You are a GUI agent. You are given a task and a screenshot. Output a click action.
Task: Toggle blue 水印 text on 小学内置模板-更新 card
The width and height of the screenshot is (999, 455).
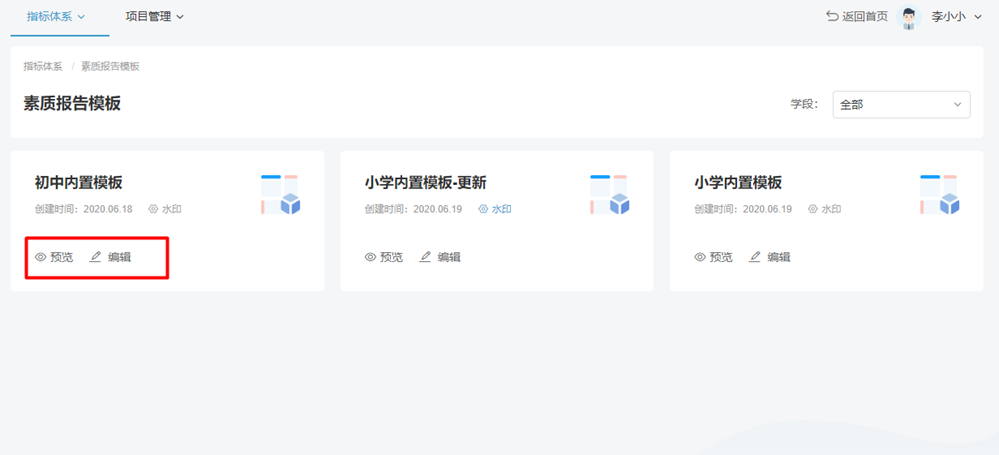[501, 209]
